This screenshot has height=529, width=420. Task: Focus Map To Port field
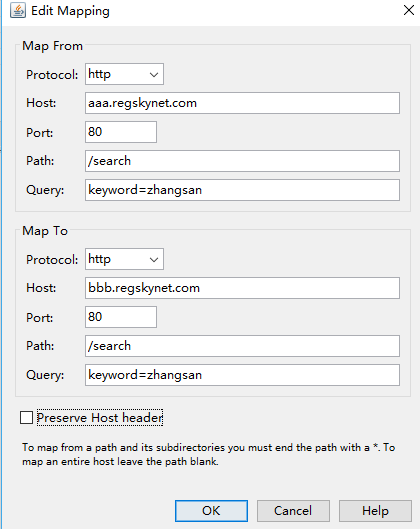click(x=121, y=317)
